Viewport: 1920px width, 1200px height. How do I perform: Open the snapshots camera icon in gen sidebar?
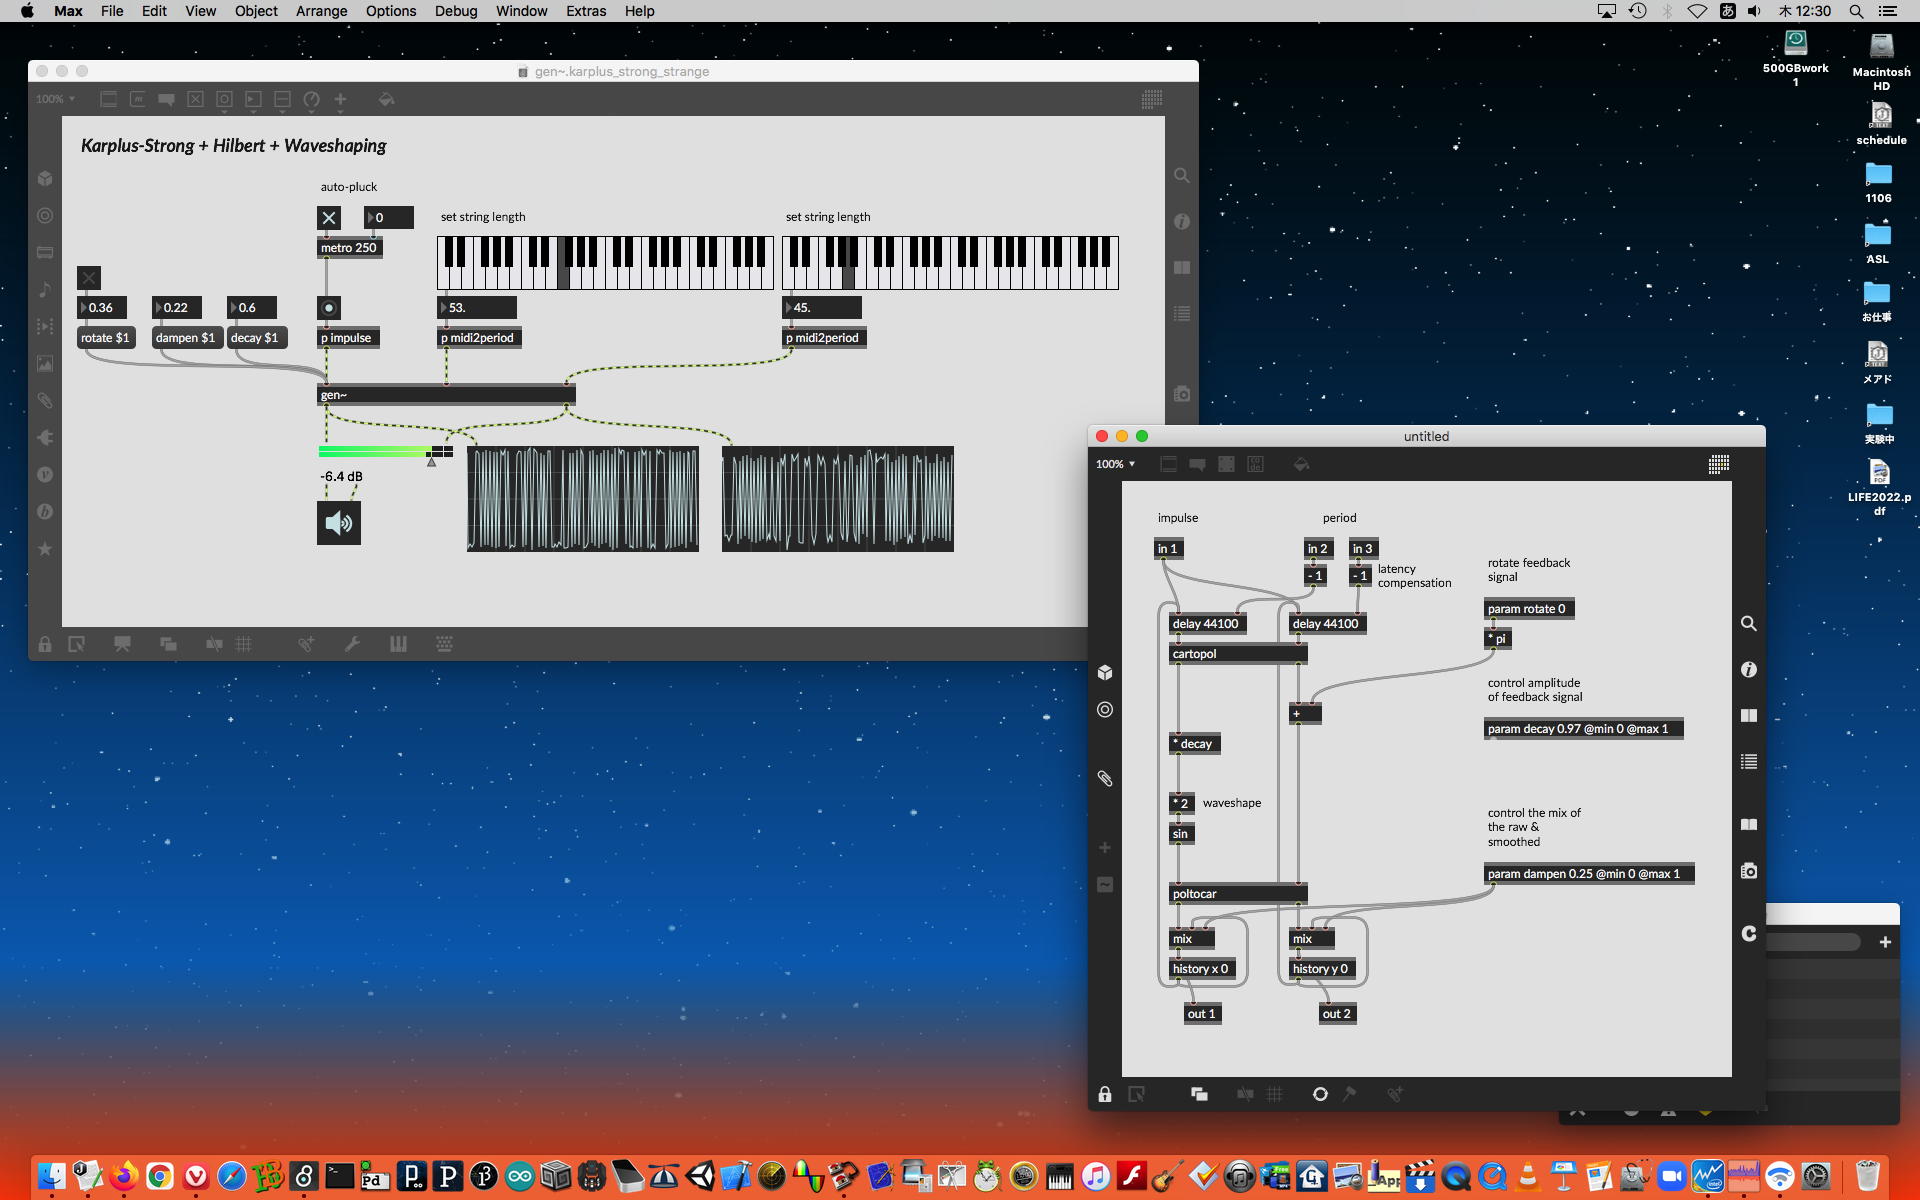coord(1748,871)
